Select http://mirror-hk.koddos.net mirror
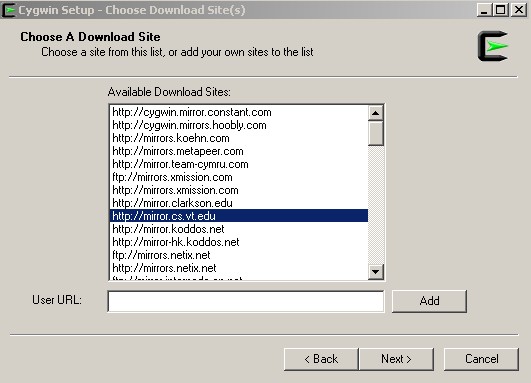The height and width of the screenshot is (383, 531). 239,242
